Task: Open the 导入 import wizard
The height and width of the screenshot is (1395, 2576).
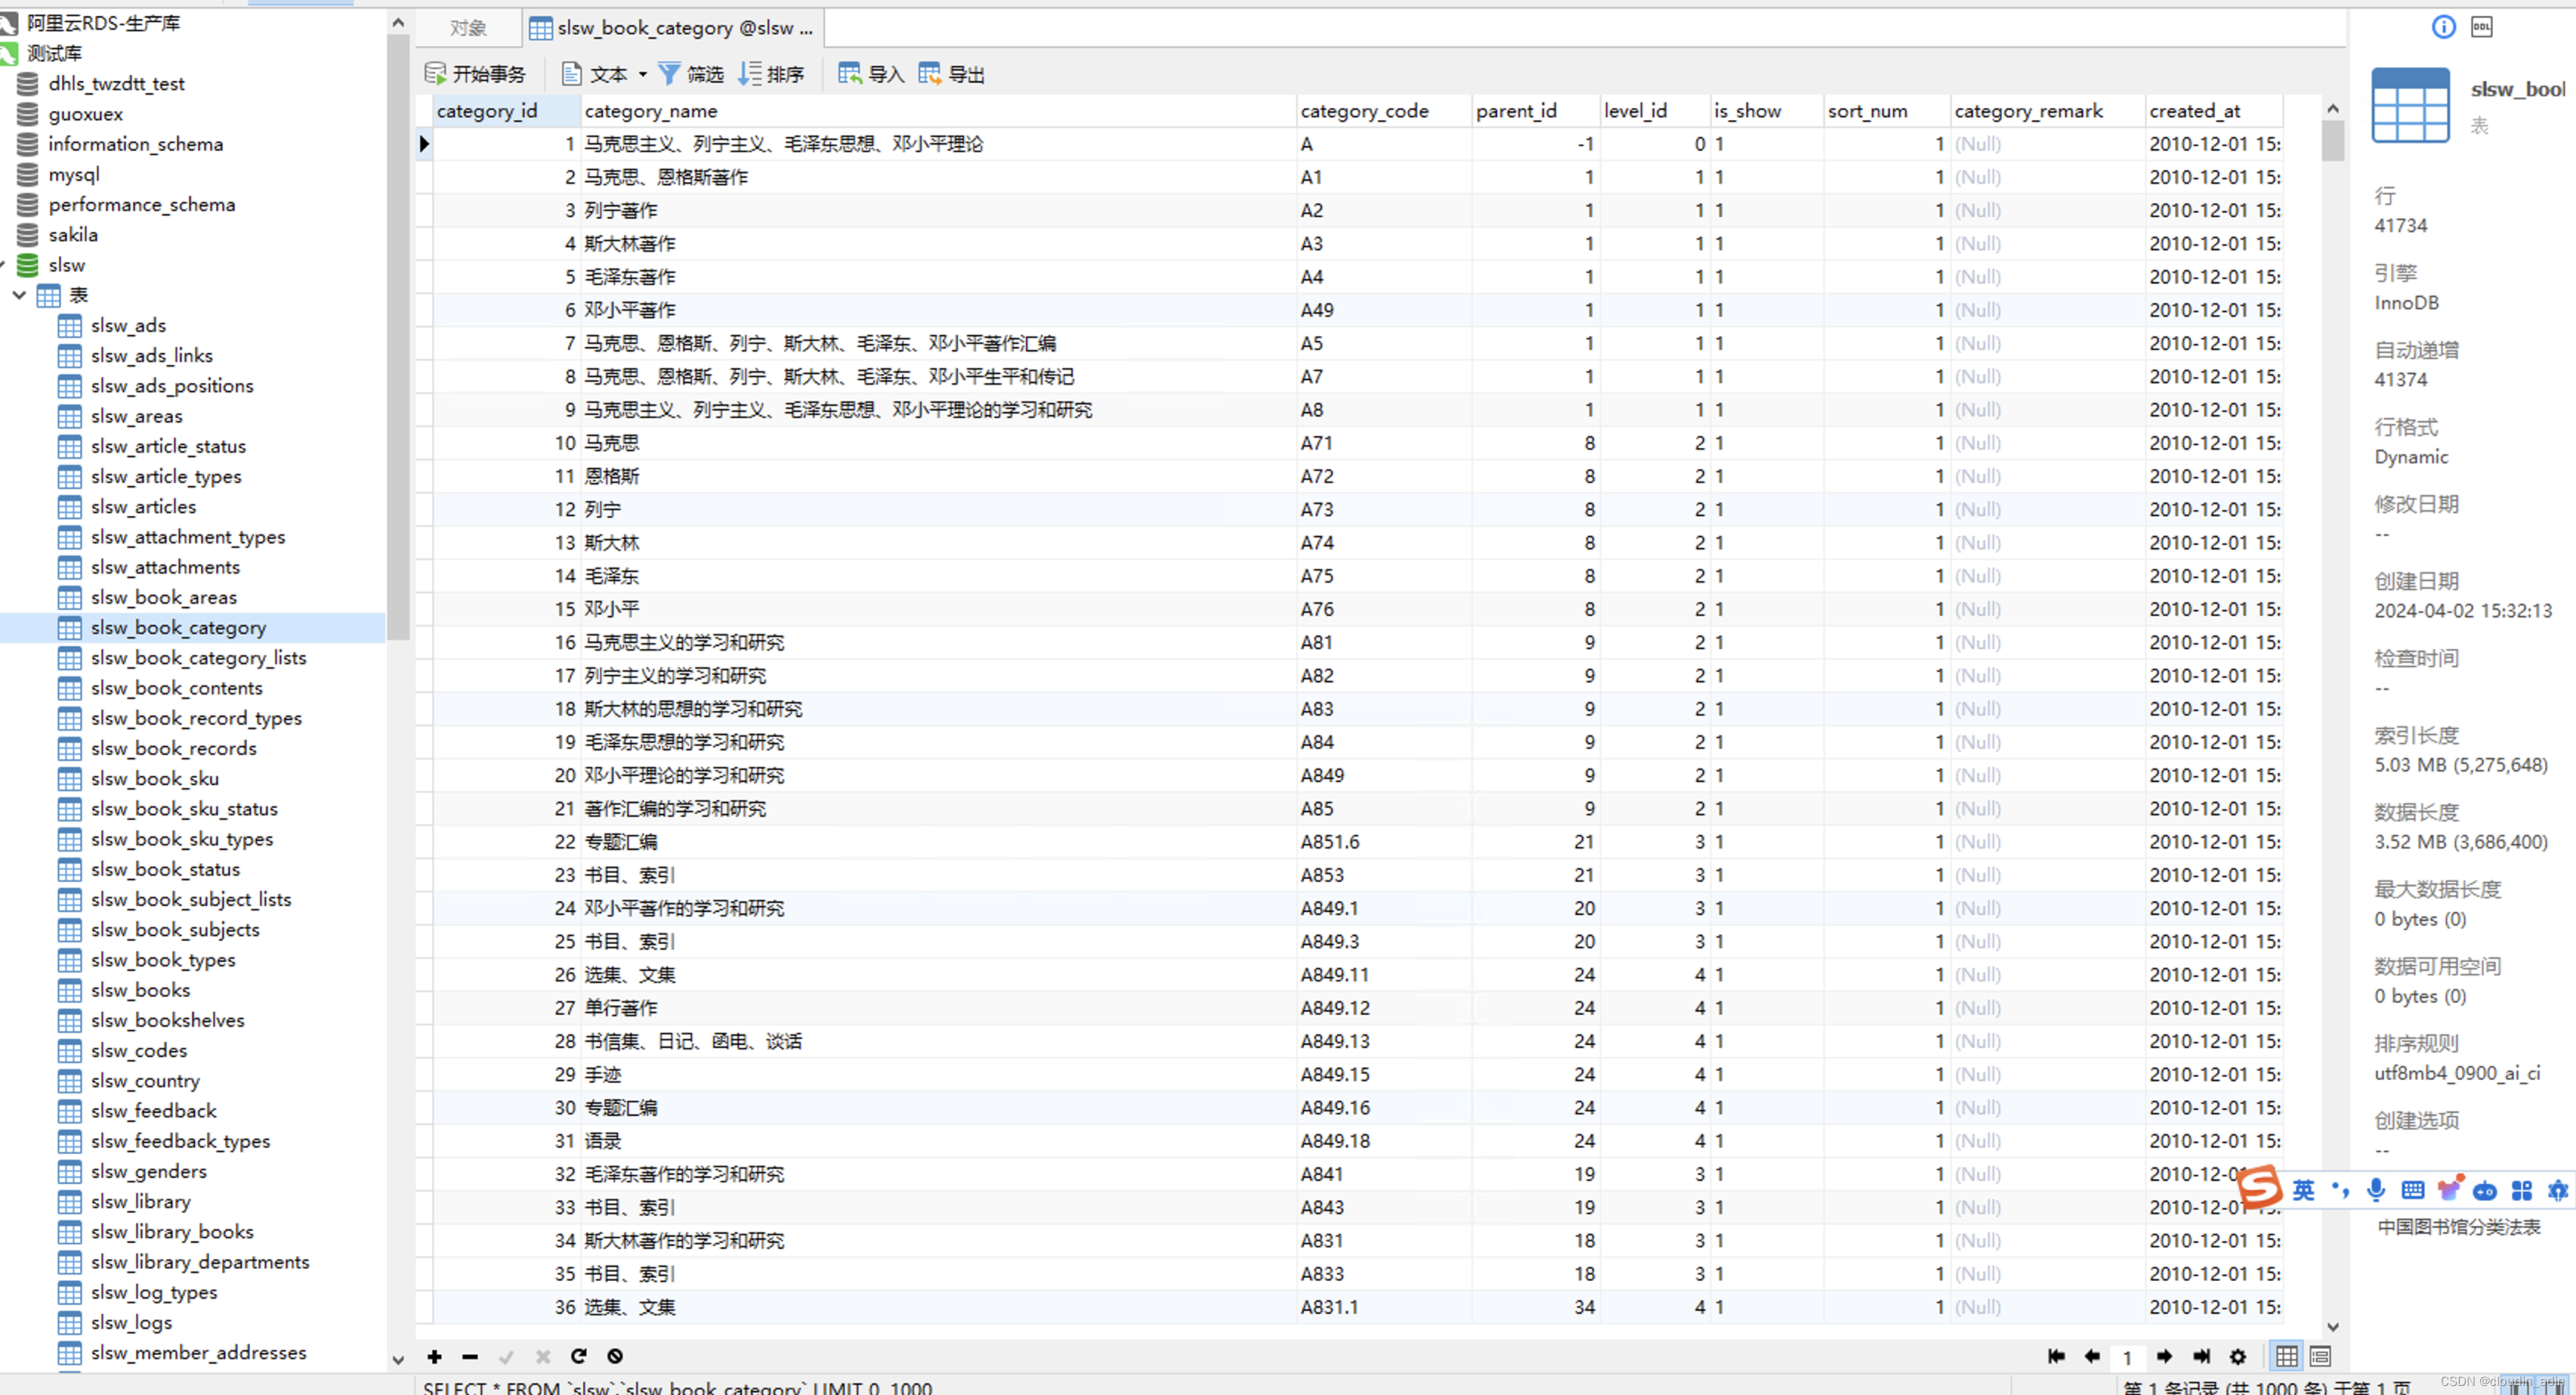Action: point(870,74)
